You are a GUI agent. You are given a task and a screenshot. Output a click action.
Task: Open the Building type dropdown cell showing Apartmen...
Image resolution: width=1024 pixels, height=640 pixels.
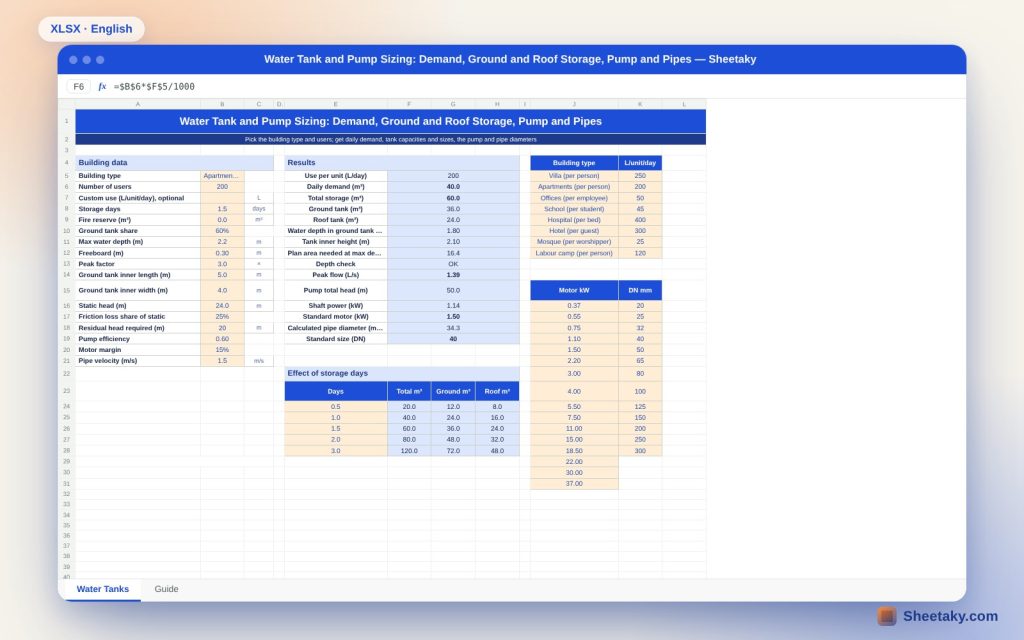click(222, 176)
